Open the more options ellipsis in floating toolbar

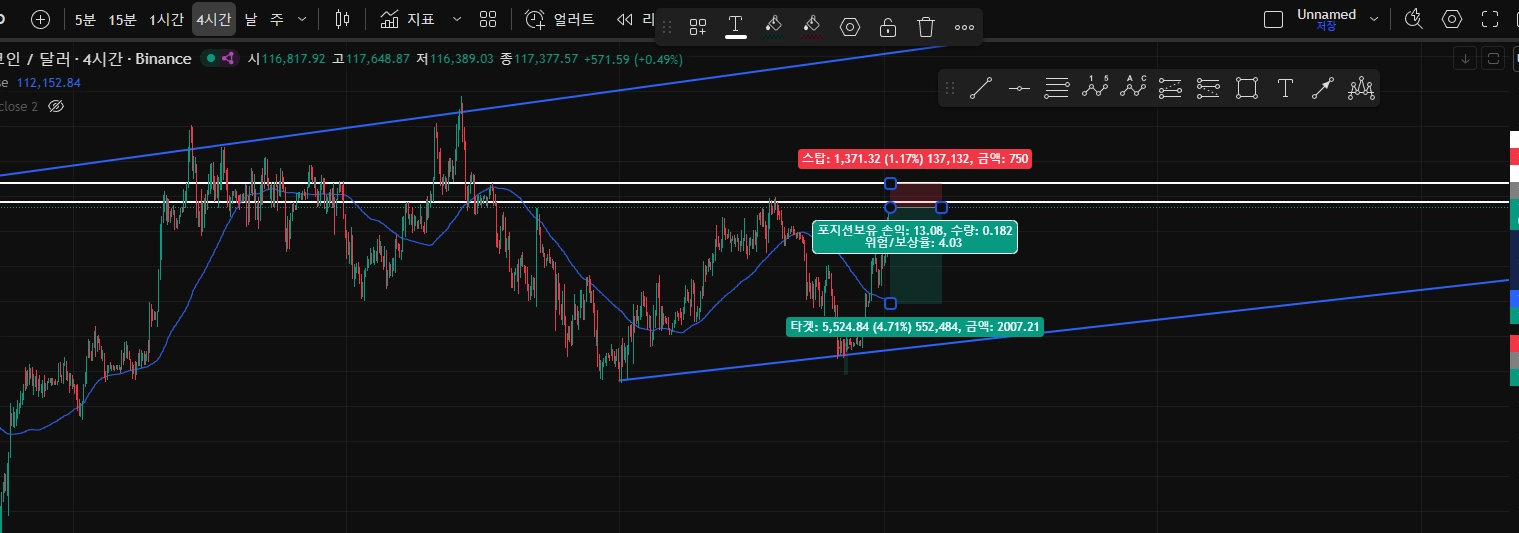pos(964,27)
